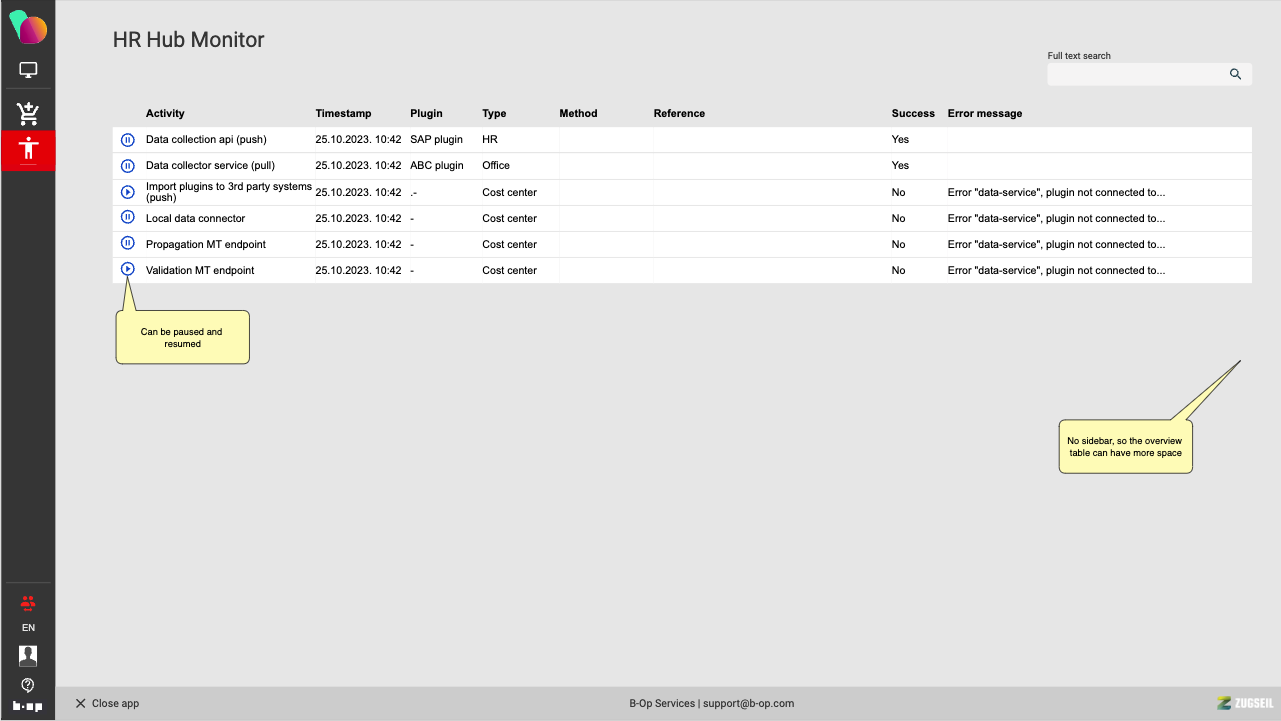Open the add-to-cart sidebar icon
Image resolution: width=1281 pixels, height=721 pixels.
(28, 112)
